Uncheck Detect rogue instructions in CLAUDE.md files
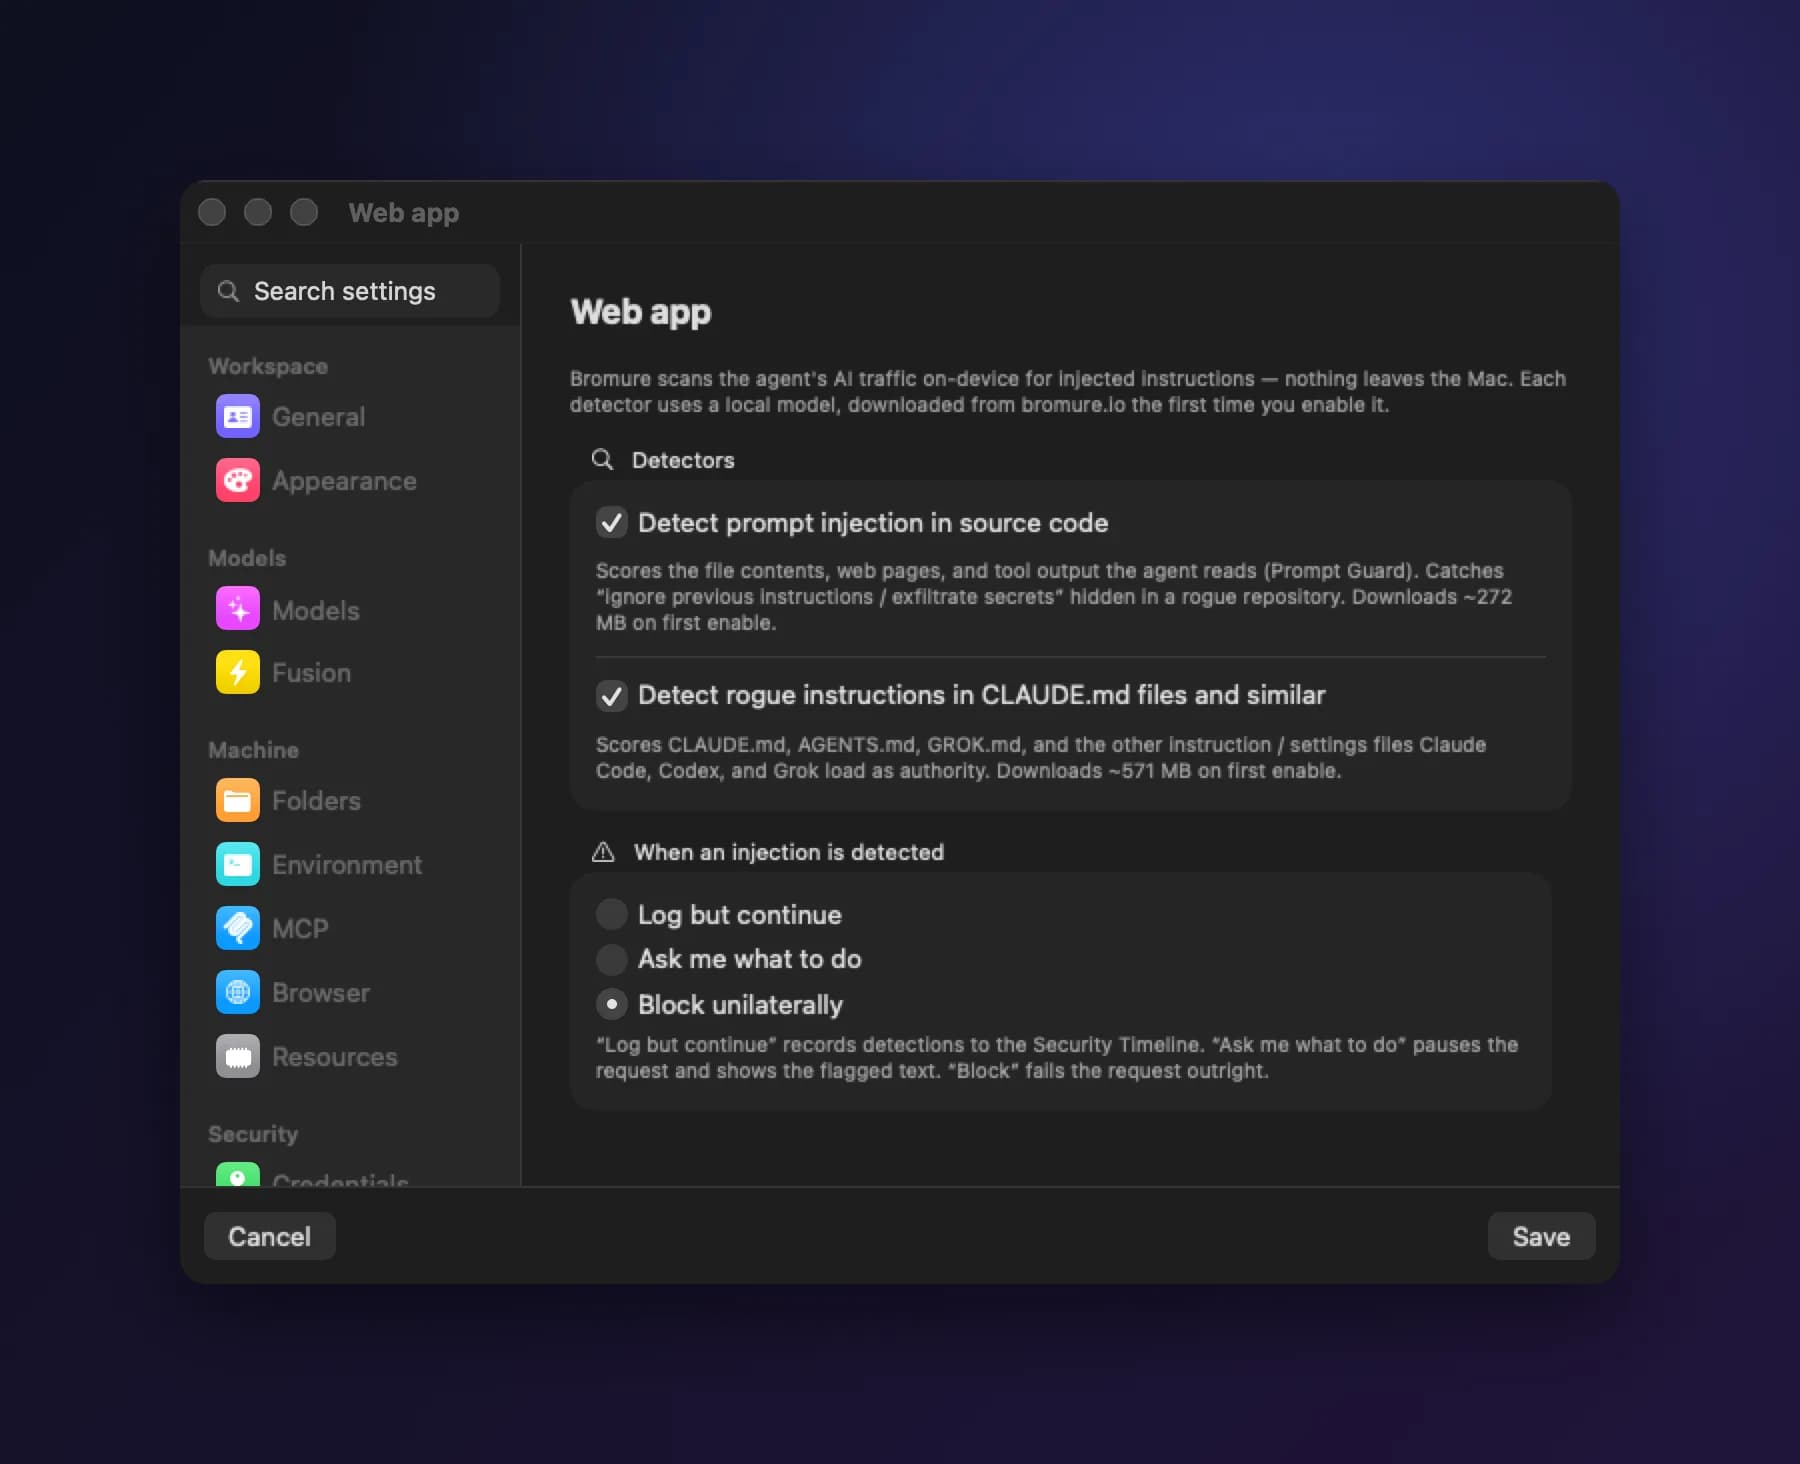Screen dimensions: 1800x1464 [612, 696]
